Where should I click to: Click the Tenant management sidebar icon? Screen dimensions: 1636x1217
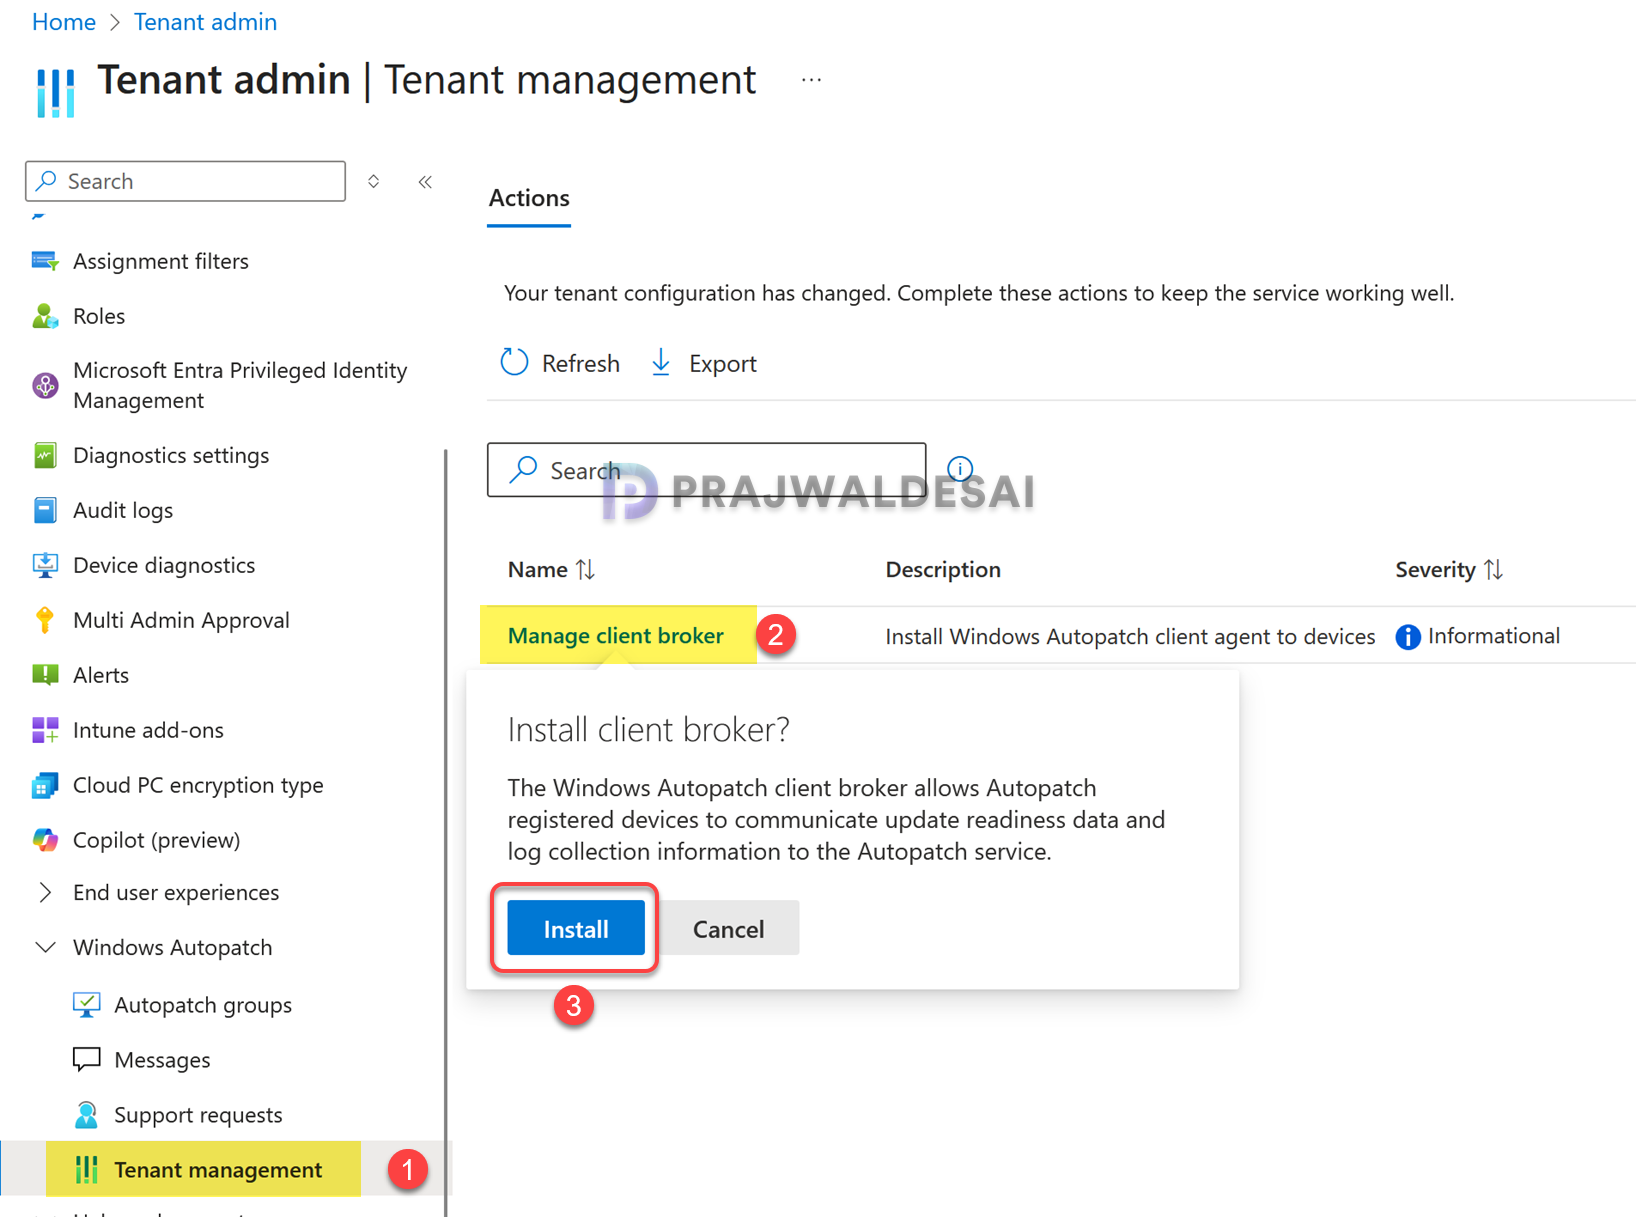87,1169
